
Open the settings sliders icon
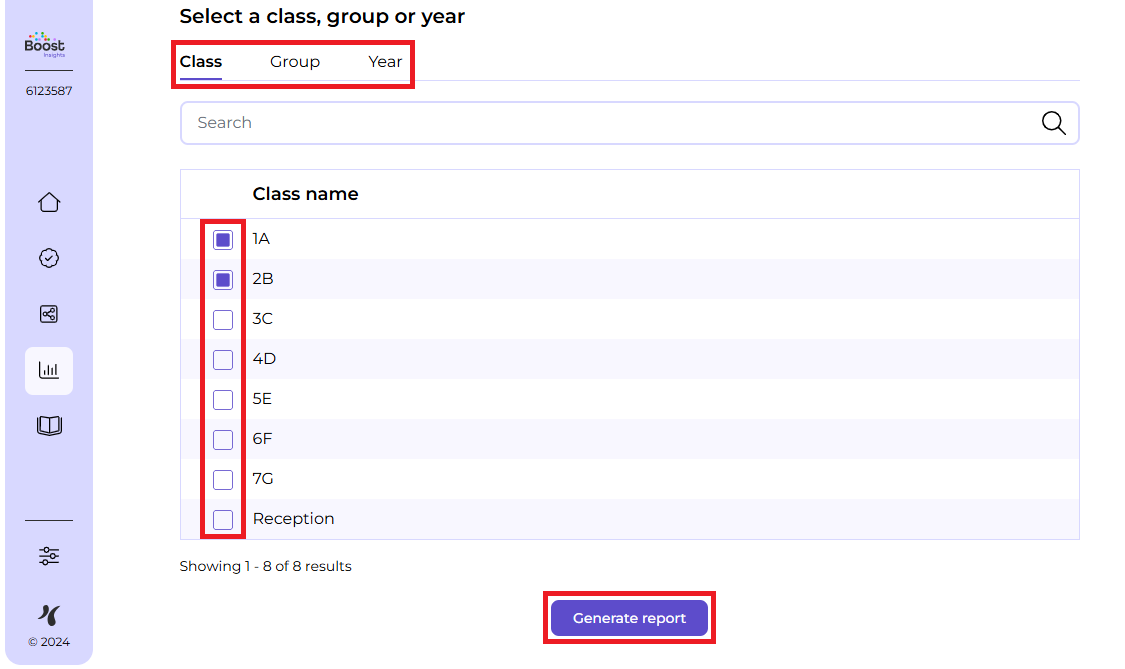49,556
